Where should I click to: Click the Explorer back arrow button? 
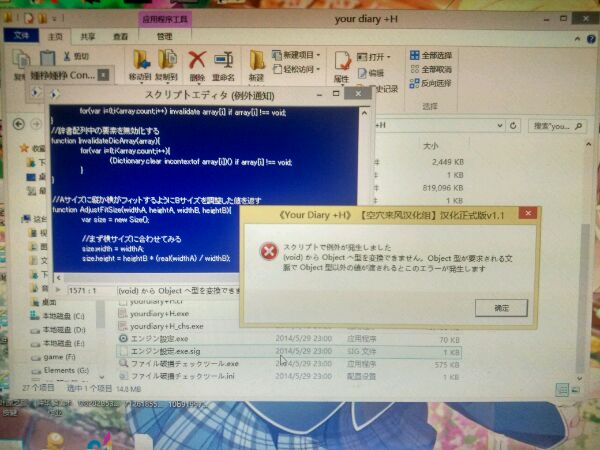(19, 124)
